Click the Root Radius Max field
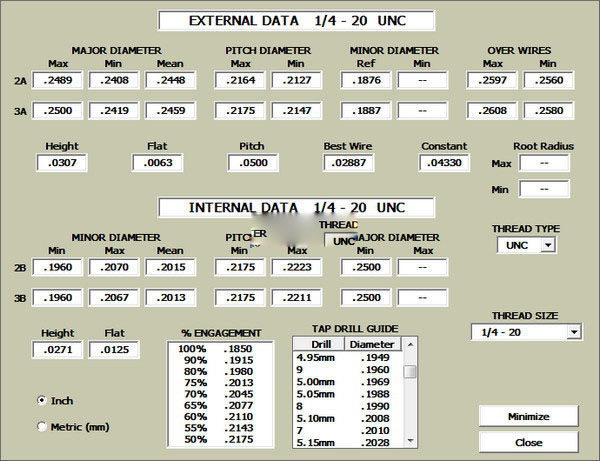The width and height of the screenshot is (600, 461). coord(544,162)
